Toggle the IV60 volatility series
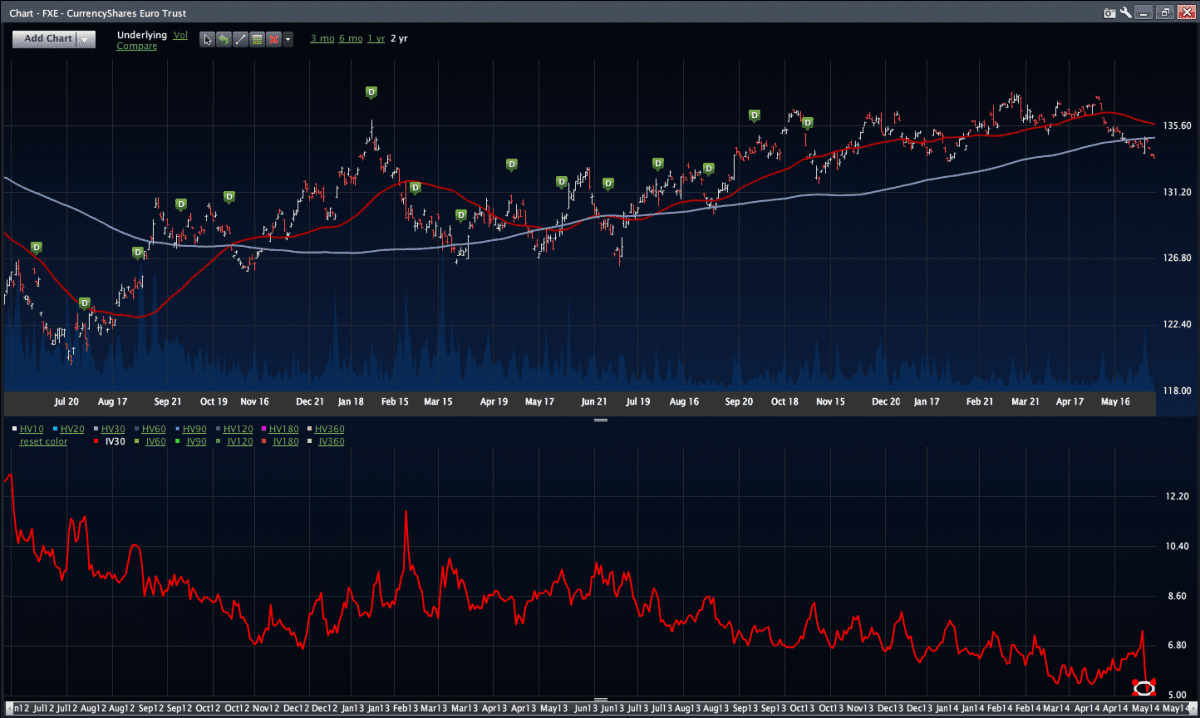This screenshot has width=1200, height=718. tap(155, 441)
